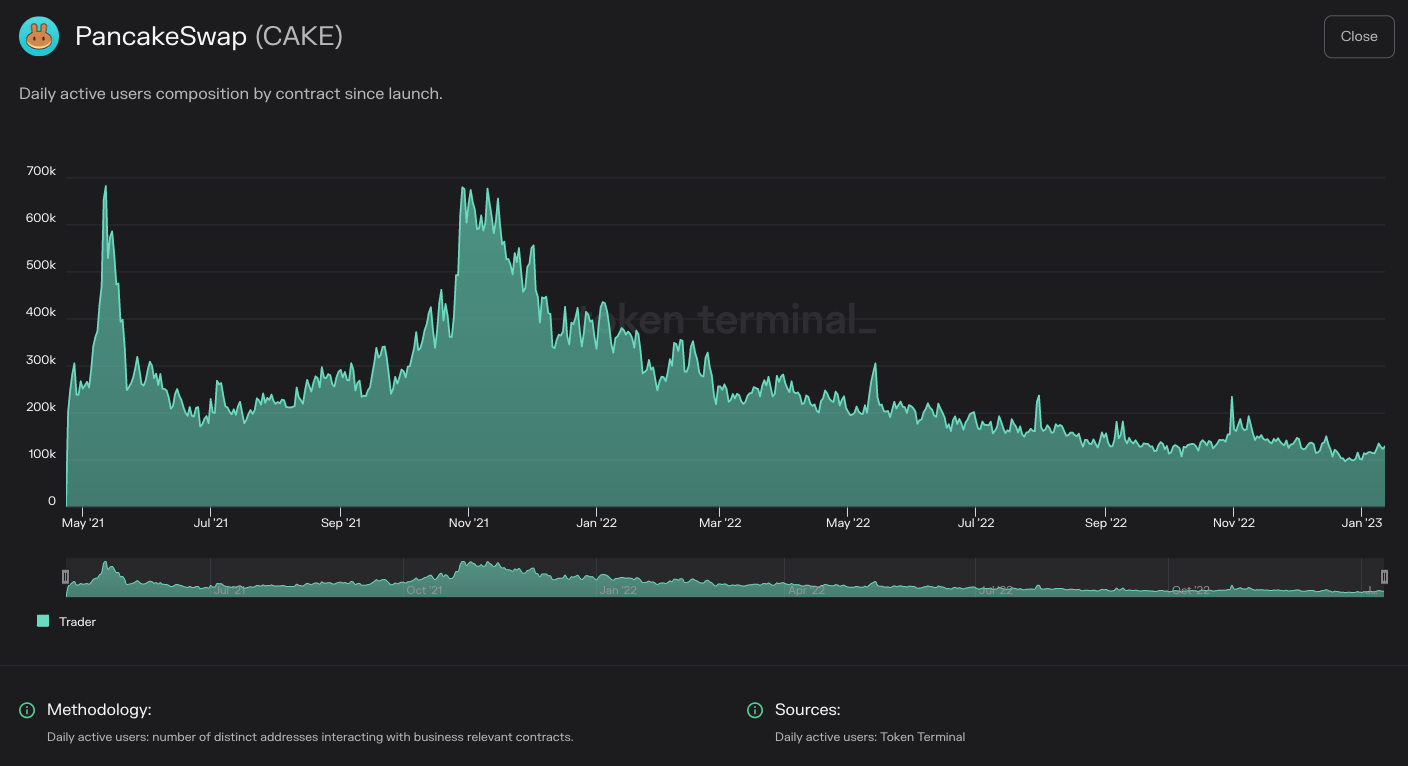
Task: Click the teal square in the Trader legend
Action: pos(44,621)
